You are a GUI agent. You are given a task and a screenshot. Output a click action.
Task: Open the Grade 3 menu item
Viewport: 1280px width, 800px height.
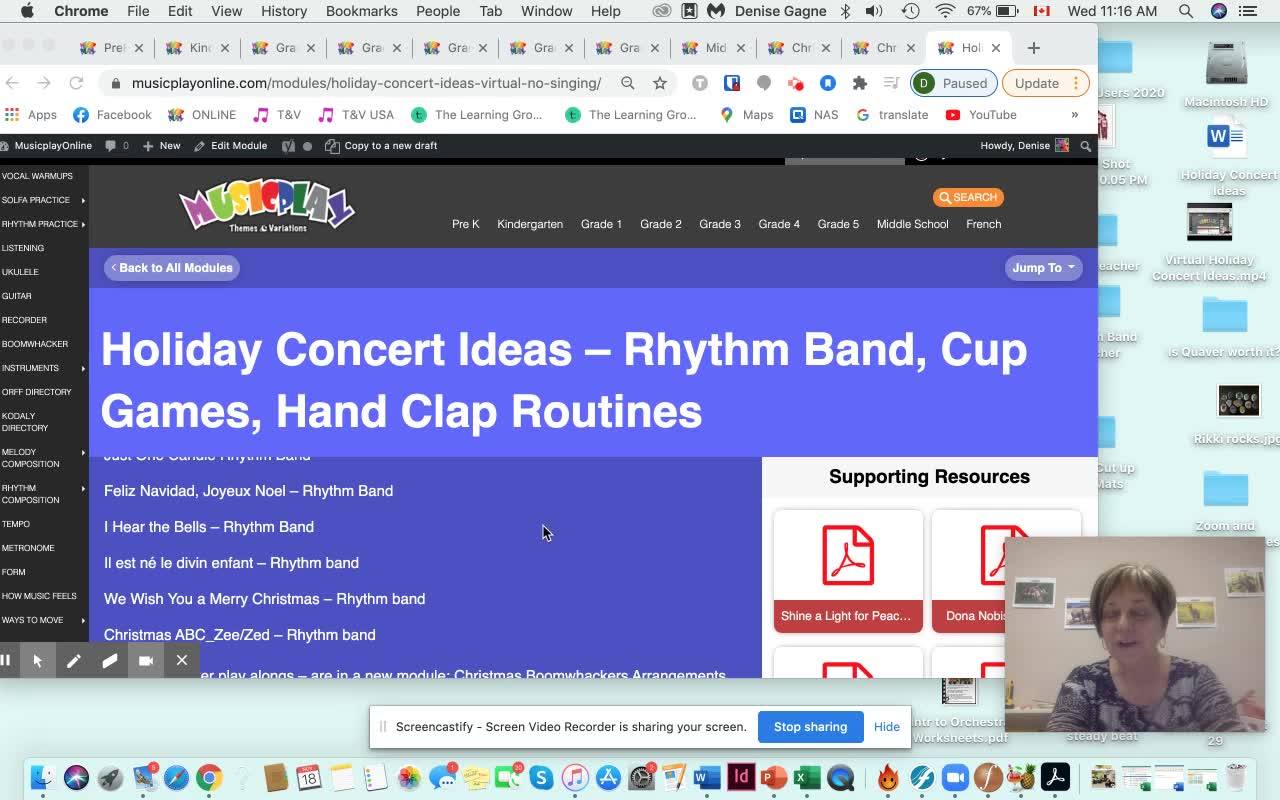tap(720, 224)
